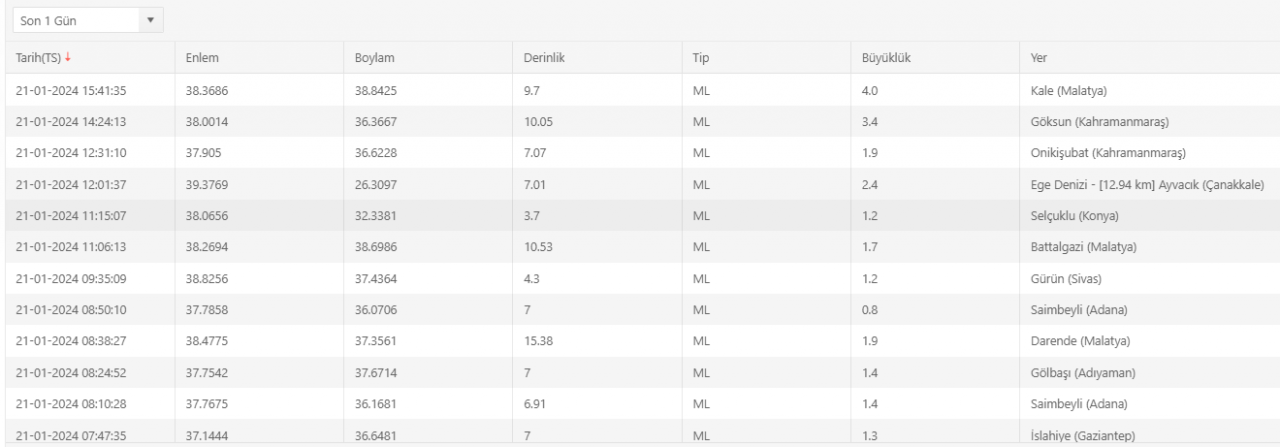Sort by the Enlem column header

[201, 58]
